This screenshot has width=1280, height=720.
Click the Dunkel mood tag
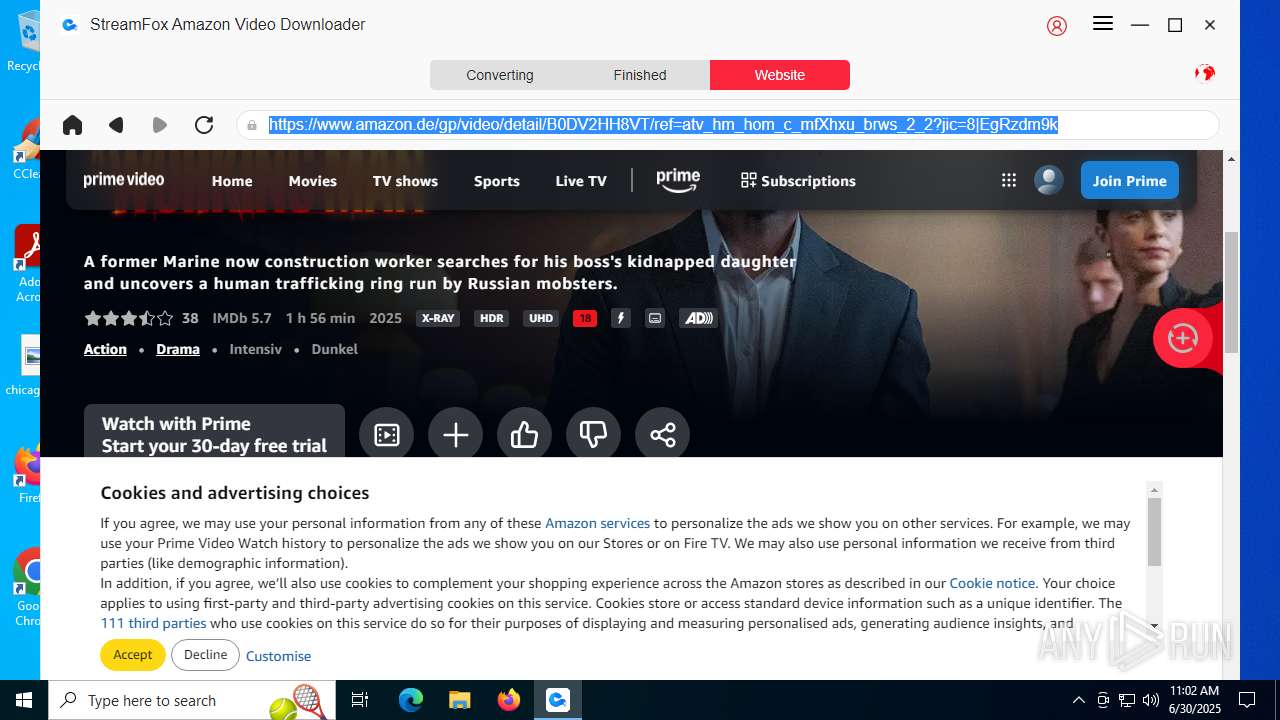pyautogui.click(x=334, y=349)
